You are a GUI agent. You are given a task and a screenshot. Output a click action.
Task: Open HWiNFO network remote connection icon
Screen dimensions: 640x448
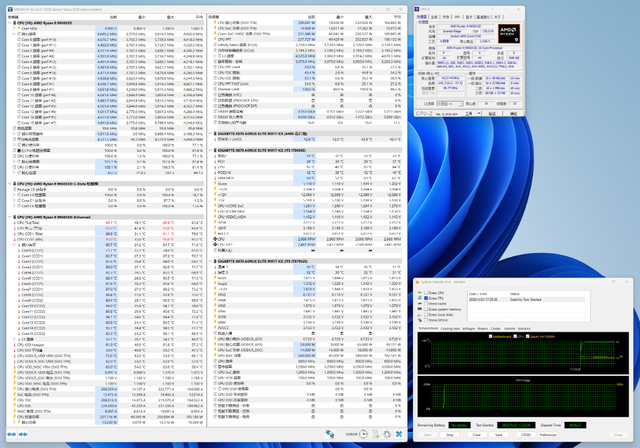pyautogui.click(x=330, y=434)
